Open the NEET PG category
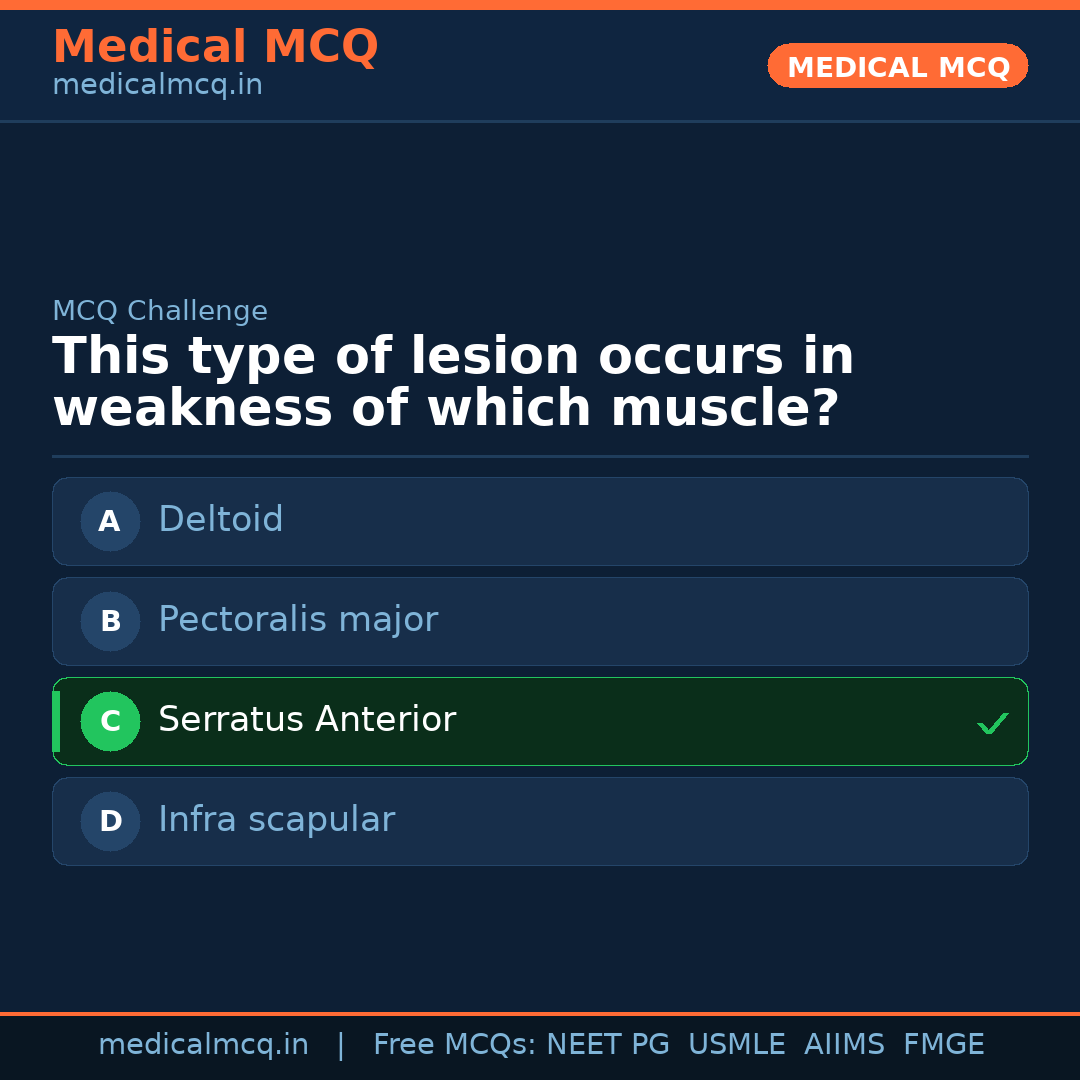This screenshot has width=1080, height=1080. tap(607, 1044)
